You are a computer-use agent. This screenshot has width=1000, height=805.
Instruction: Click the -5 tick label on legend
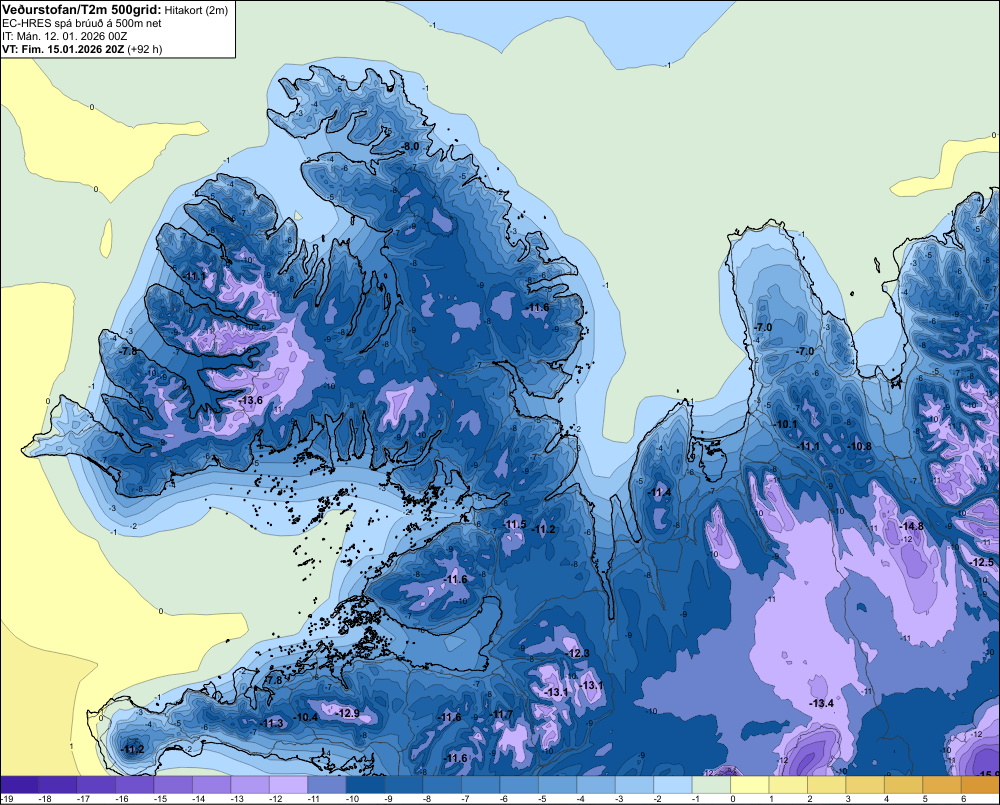tap(542, 799)
